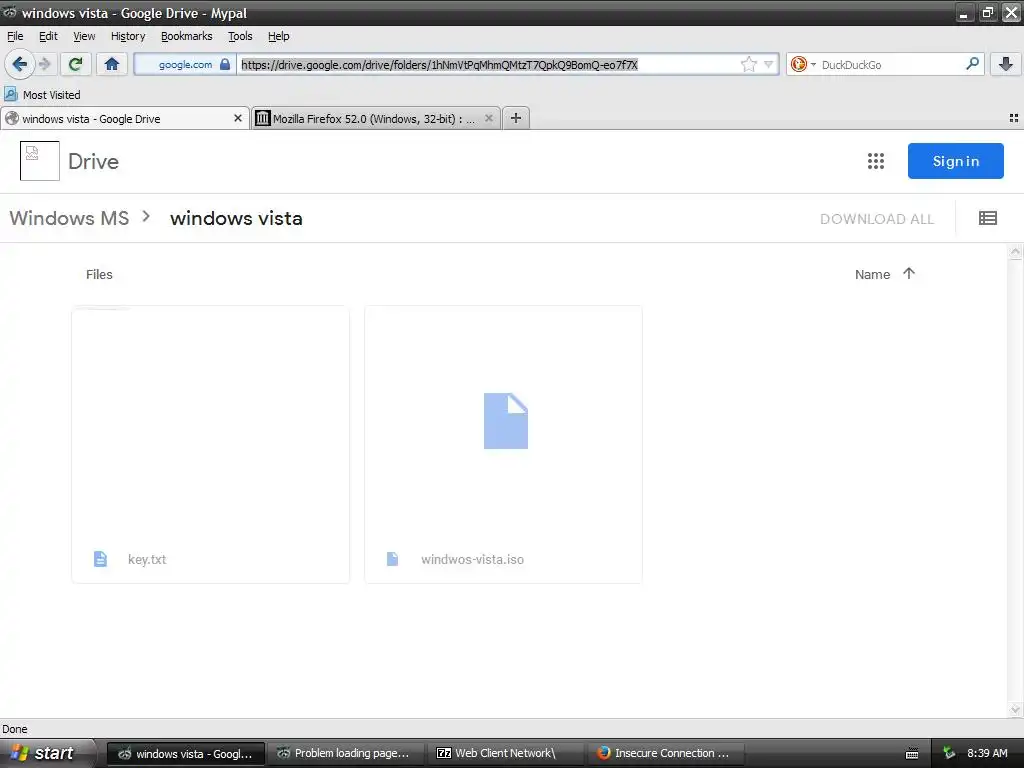Open the downloads arrow button

[1006, 64]
